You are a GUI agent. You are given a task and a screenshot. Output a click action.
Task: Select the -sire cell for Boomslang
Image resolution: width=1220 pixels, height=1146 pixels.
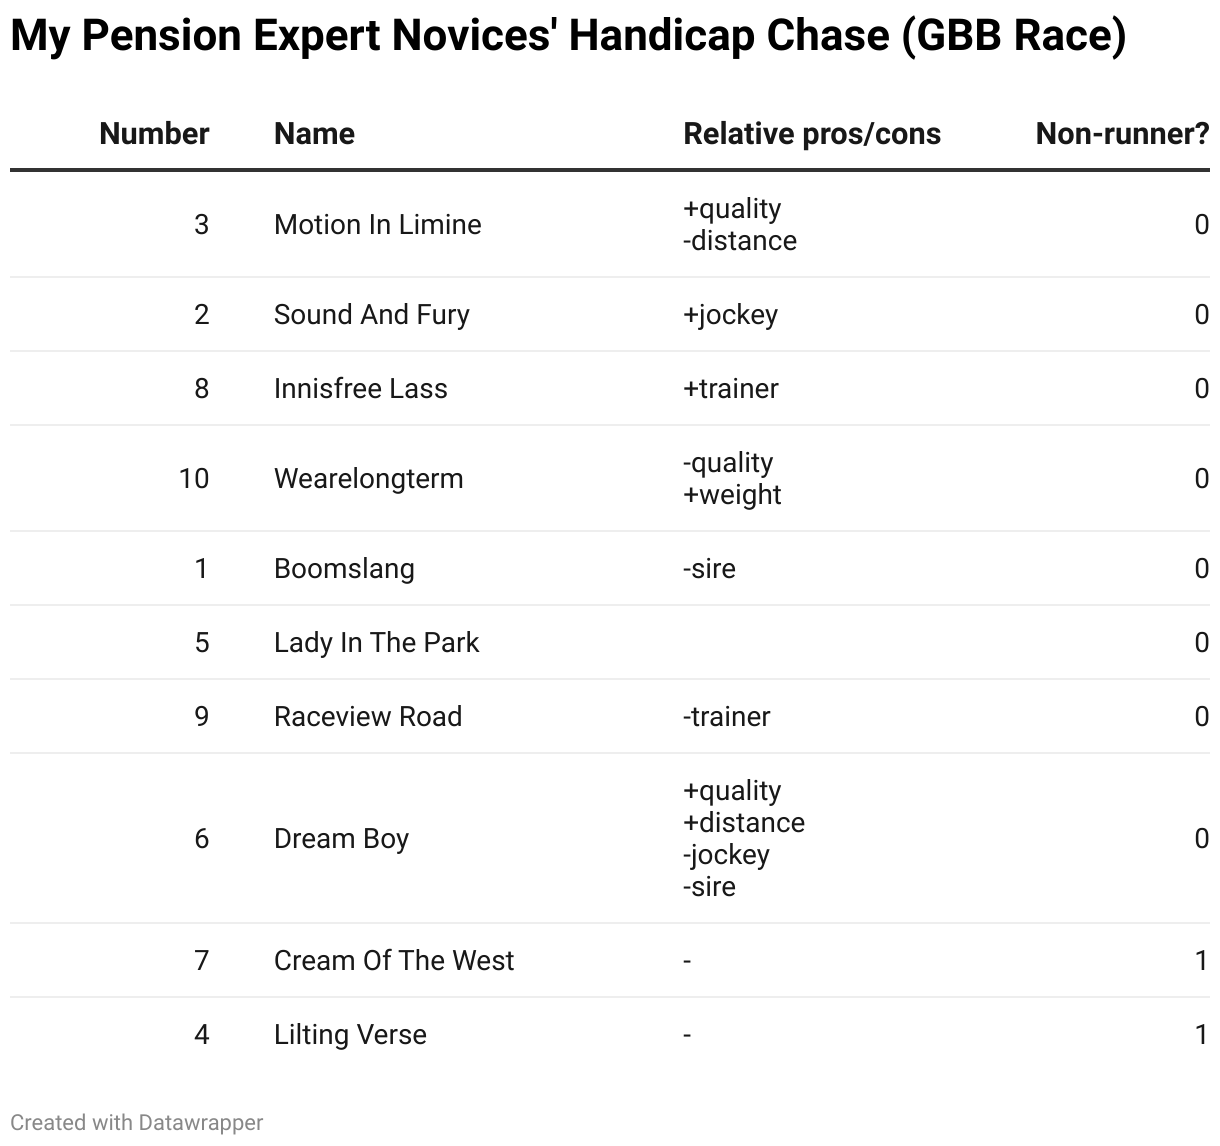(x=709, y=569)
